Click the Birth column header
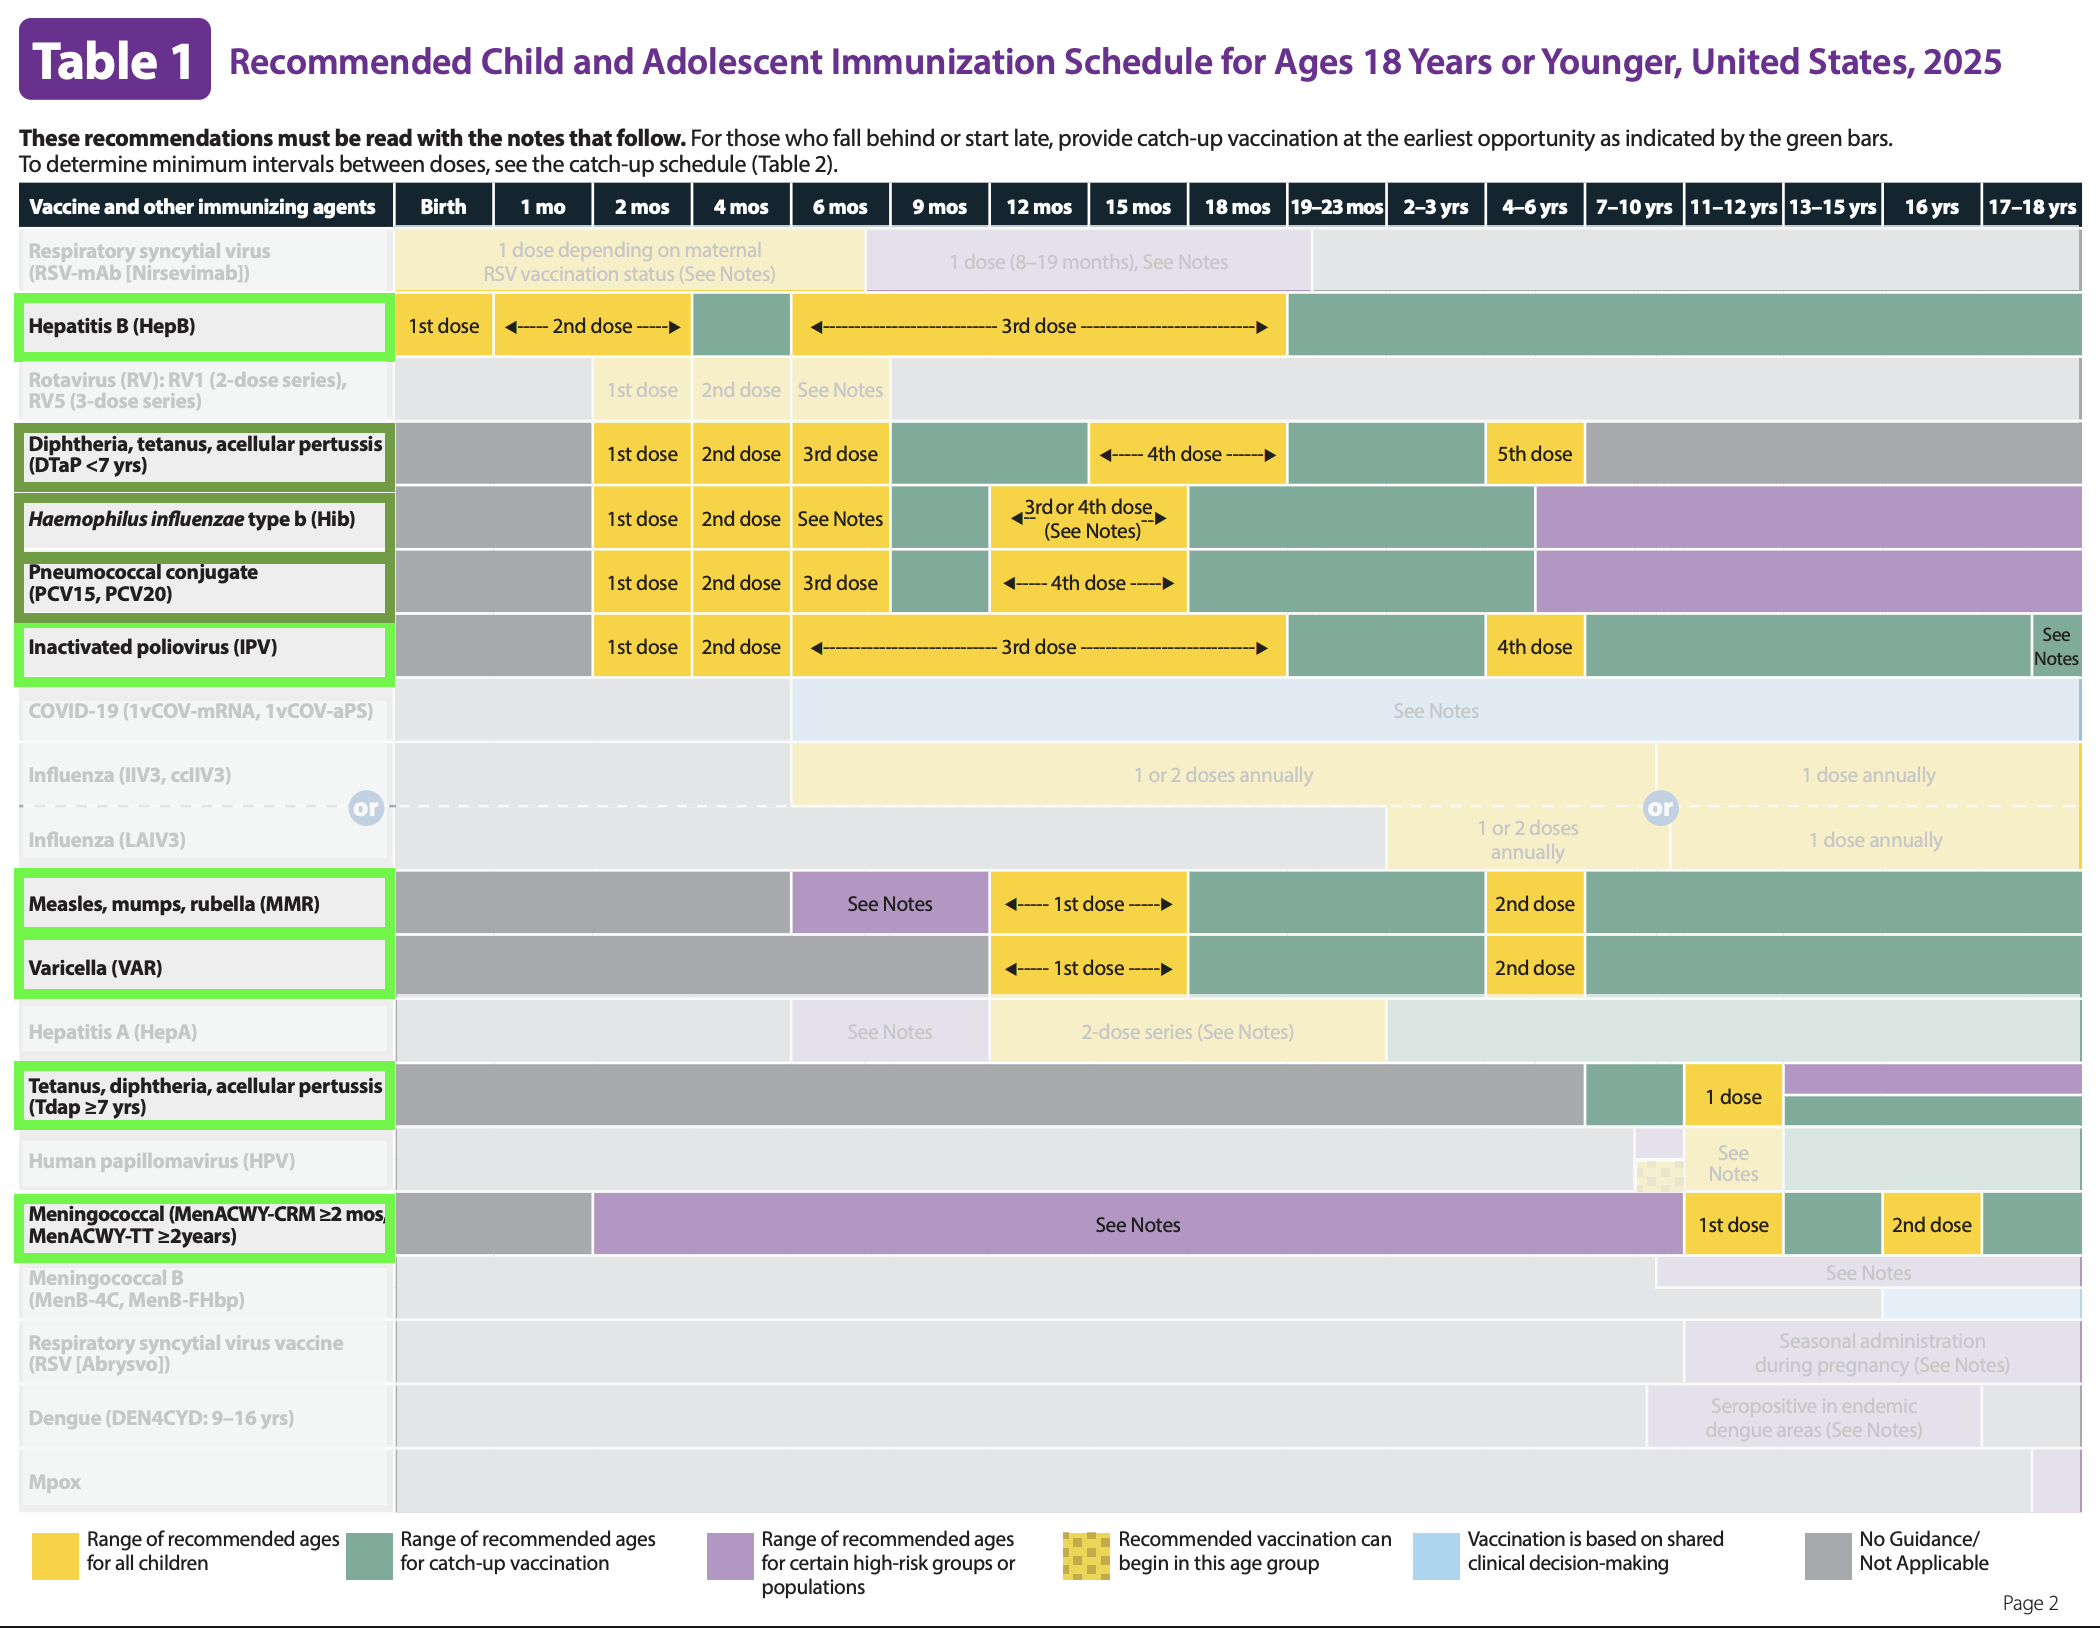The height and width of the screenshot is (1628, 2100). click(x=443, y=207)
